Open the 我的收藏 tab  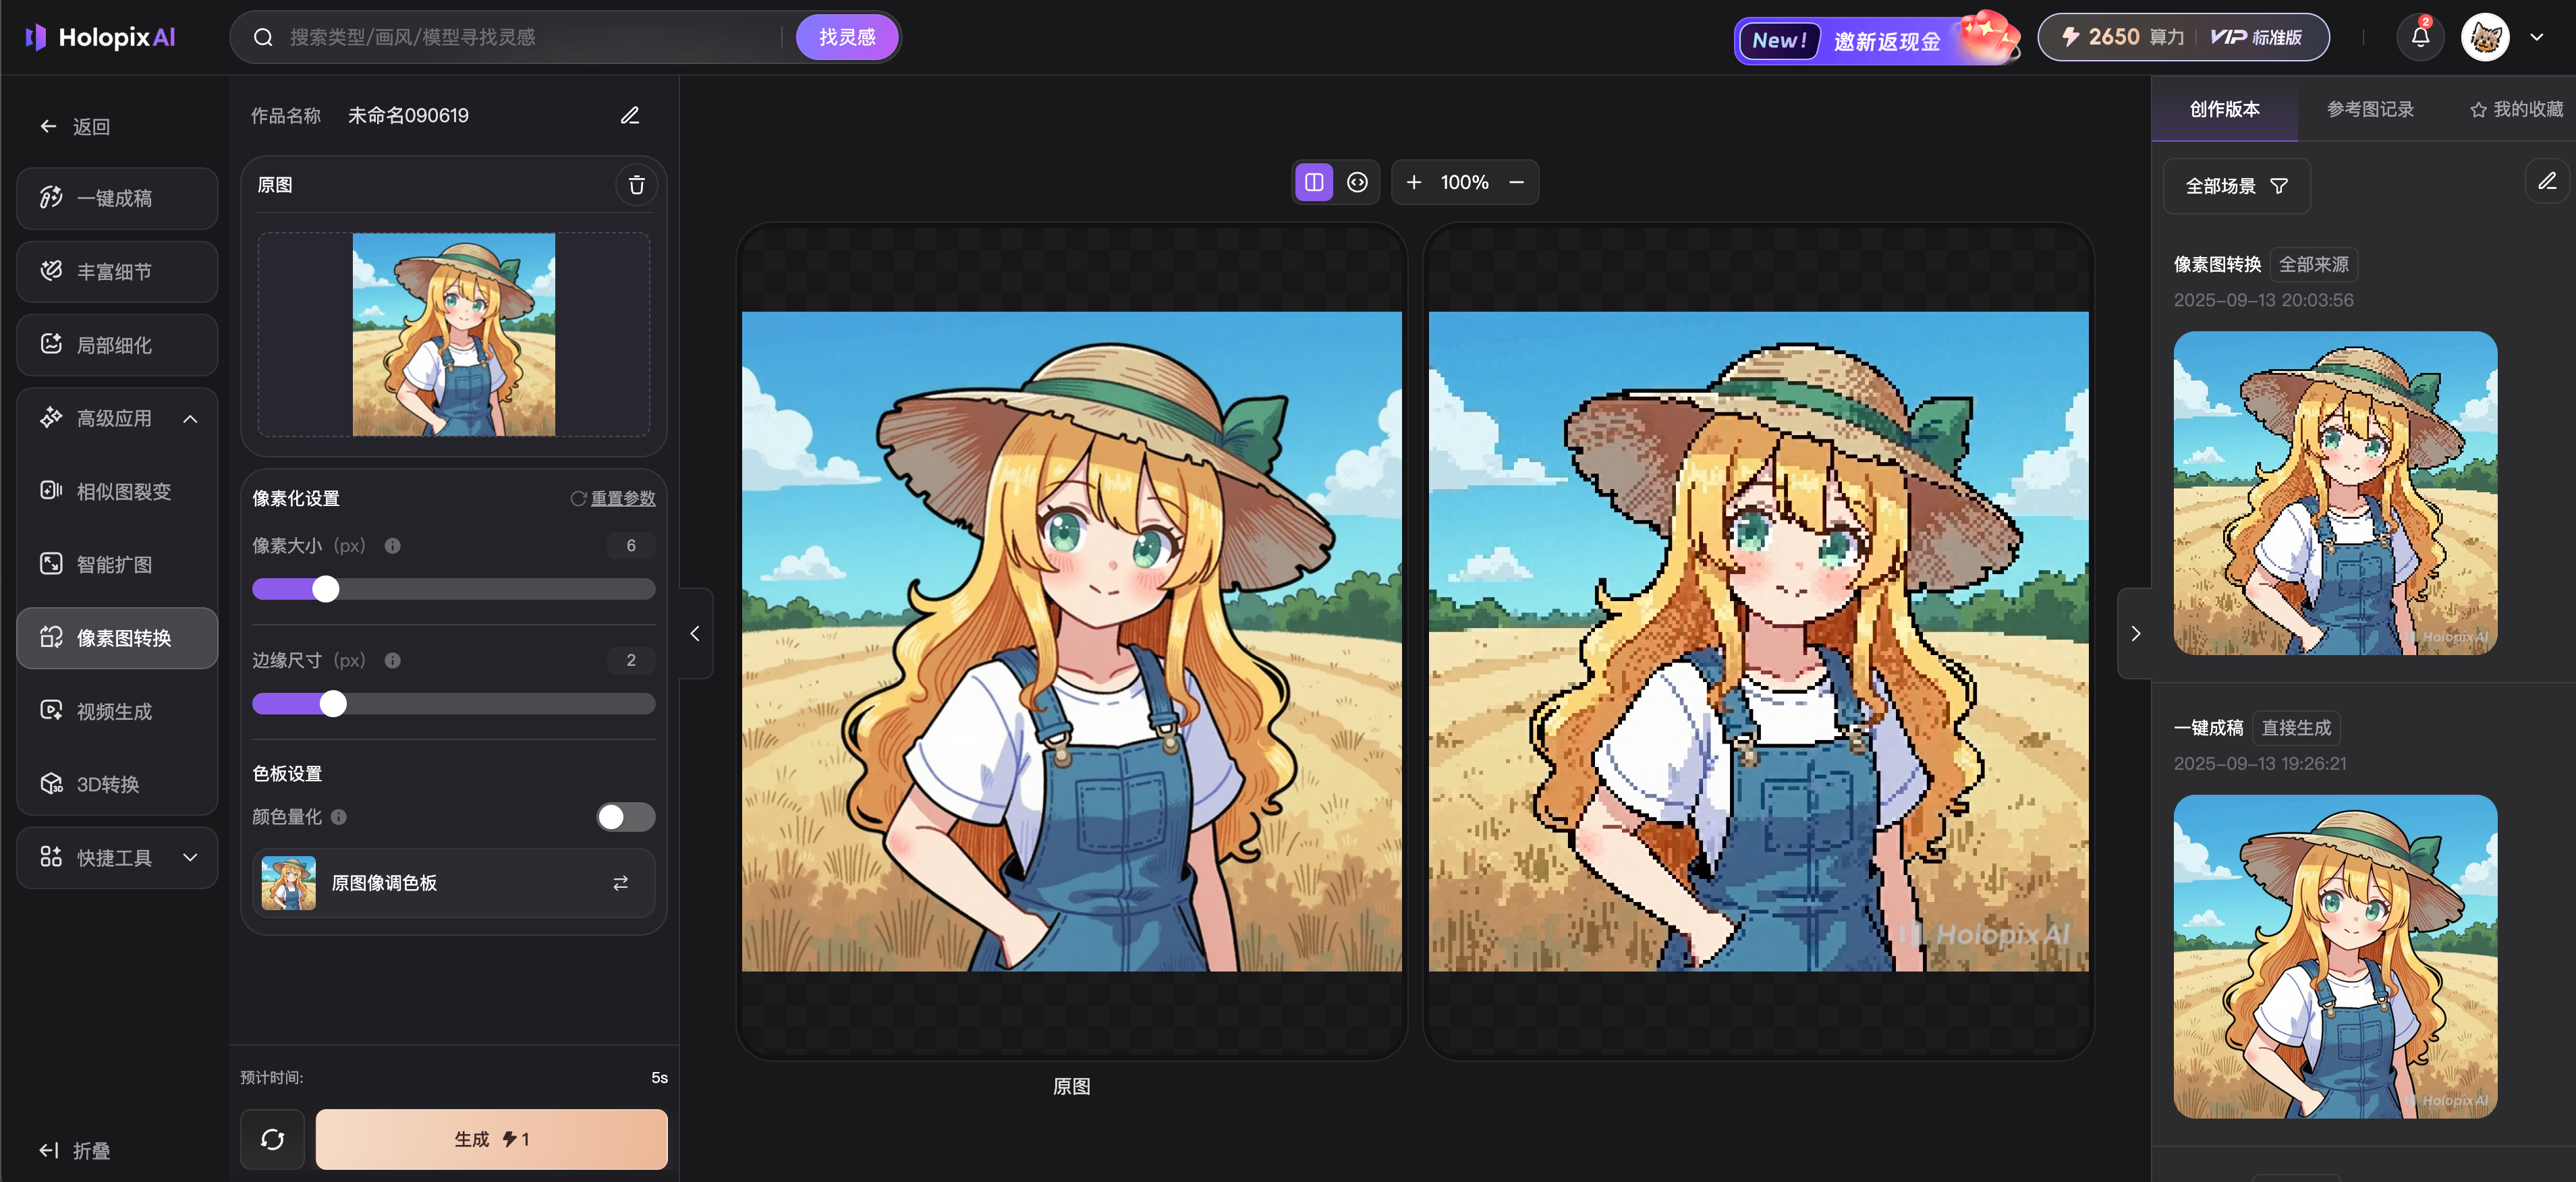[2515, 109]
